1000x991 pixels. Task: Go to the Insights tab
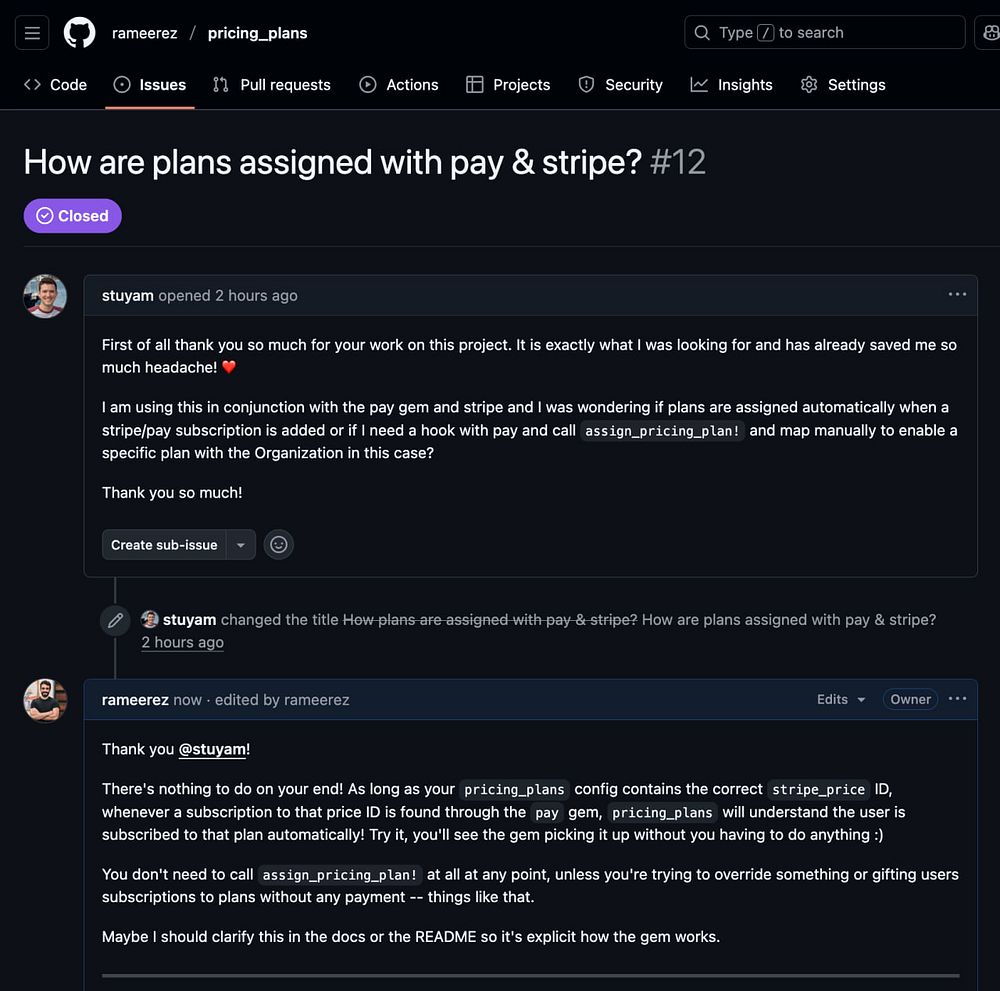point(732,85)
